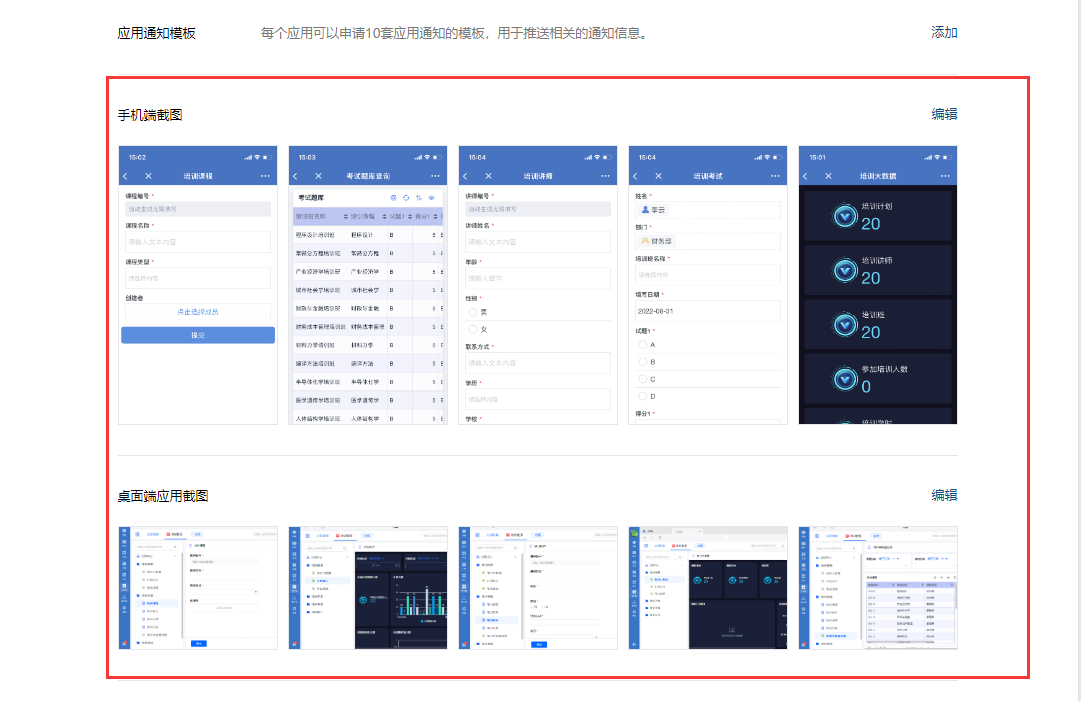Click 编辑 next to 手机端截图

pos(944,114)
